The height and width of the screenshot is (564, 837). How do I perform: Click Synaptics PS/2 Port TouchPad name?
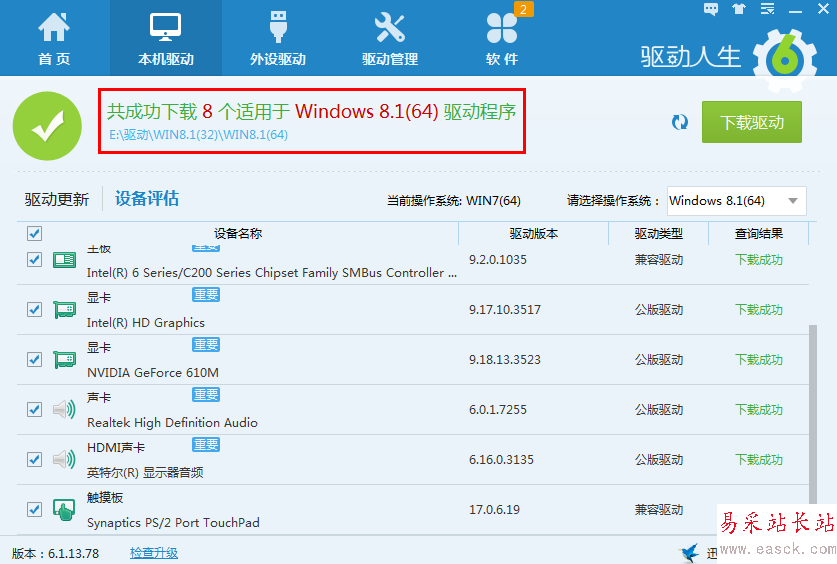pyautogui.click(x=173, y=523)
